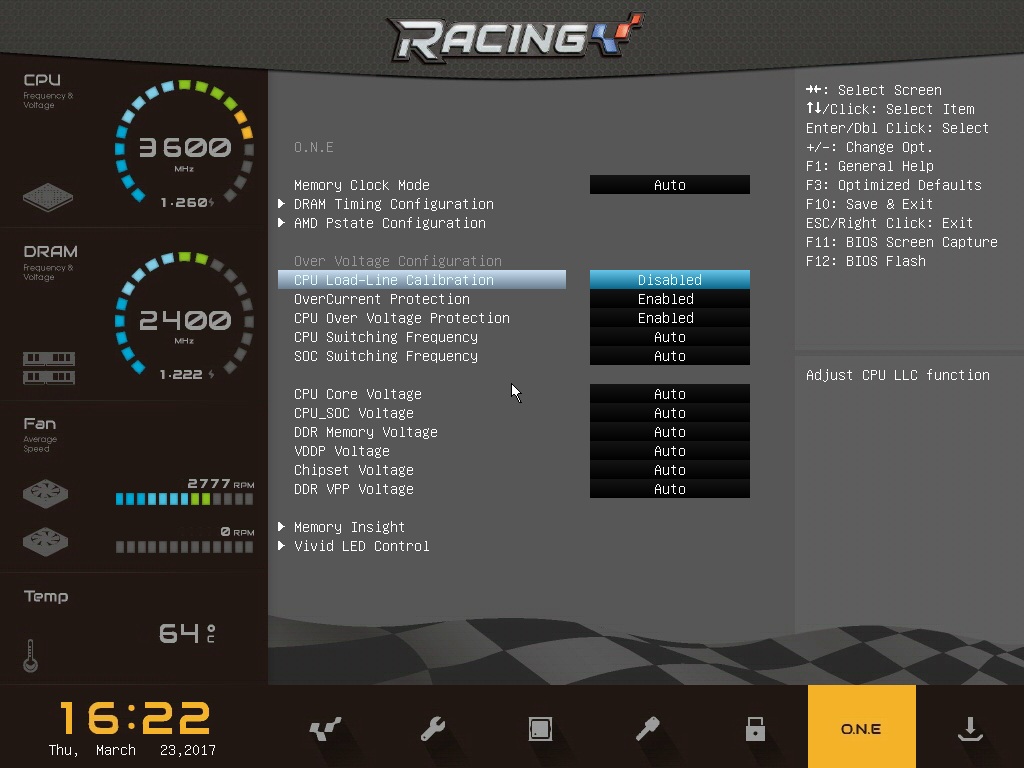Click the Adjust CPU LLC function description

(x=897, y=374)
